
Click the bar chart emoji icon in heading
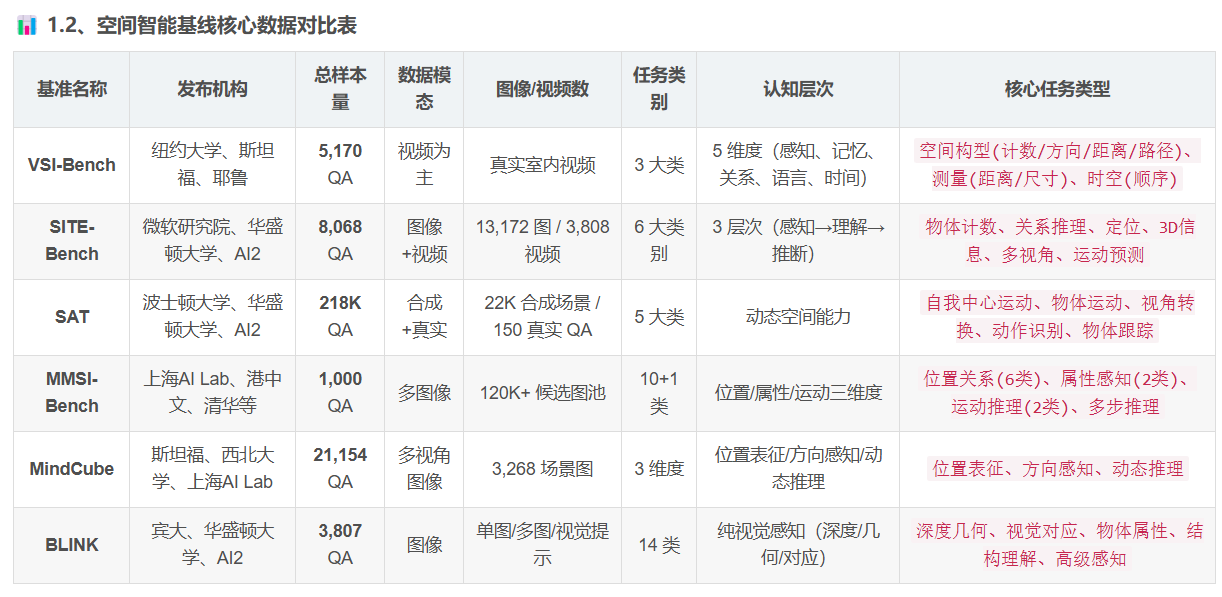(x=27, y=25)
